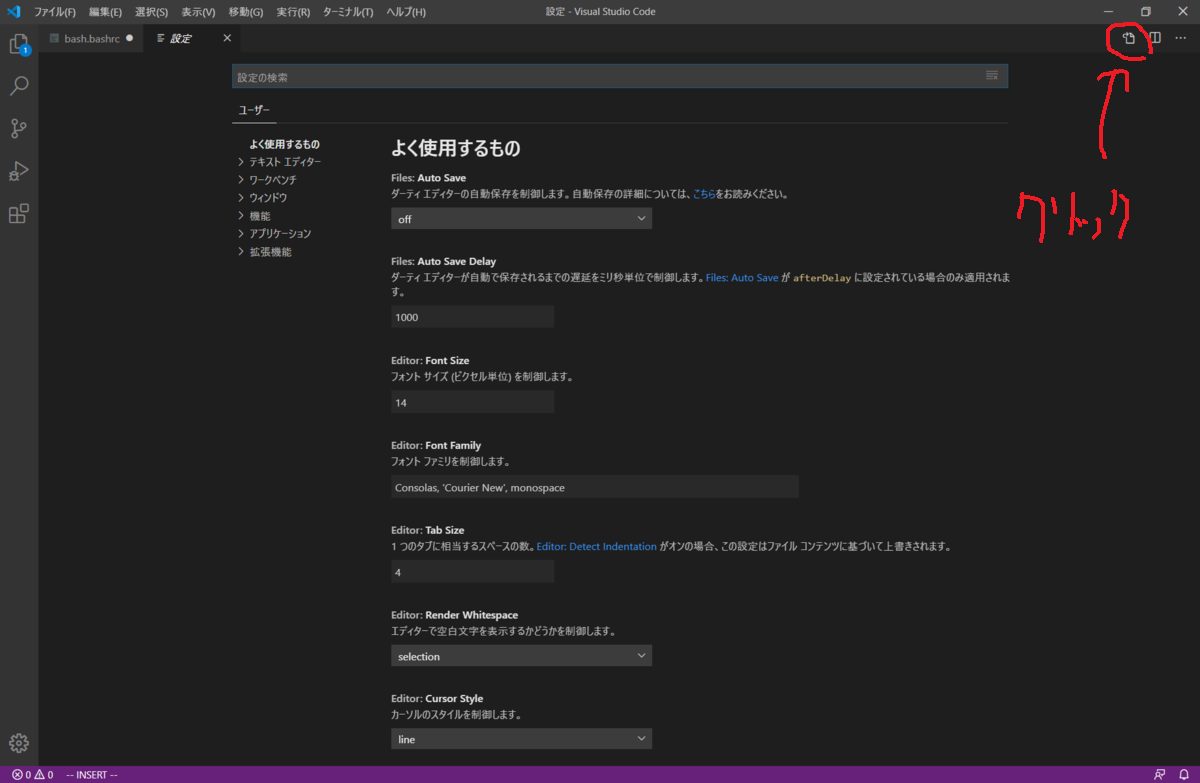Screen dimensions: 1200x783
Task: Open the Extensions view
Action: (x=19, y=214)
